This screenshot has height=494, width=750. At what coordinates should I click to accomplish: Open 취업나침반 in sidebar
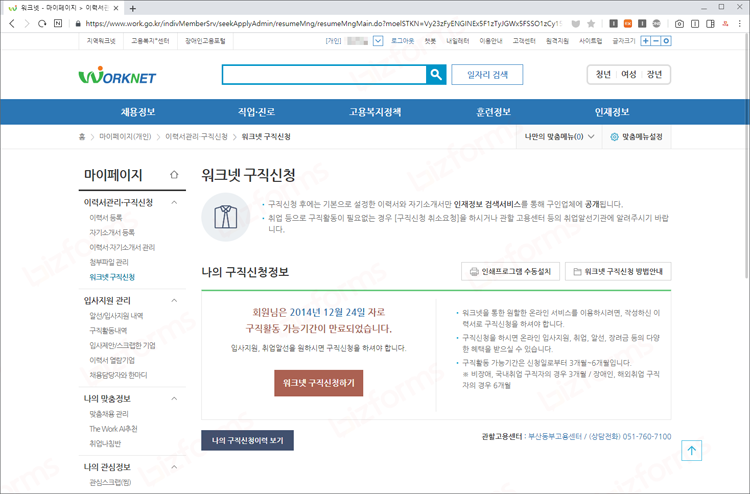(x=105, y=444)
